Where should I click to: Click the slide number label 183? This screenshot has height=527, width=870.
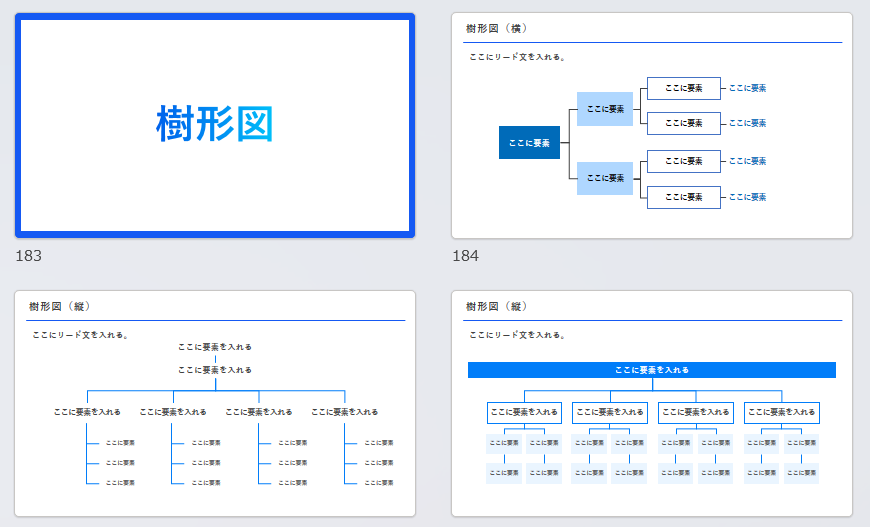point(29,256)
